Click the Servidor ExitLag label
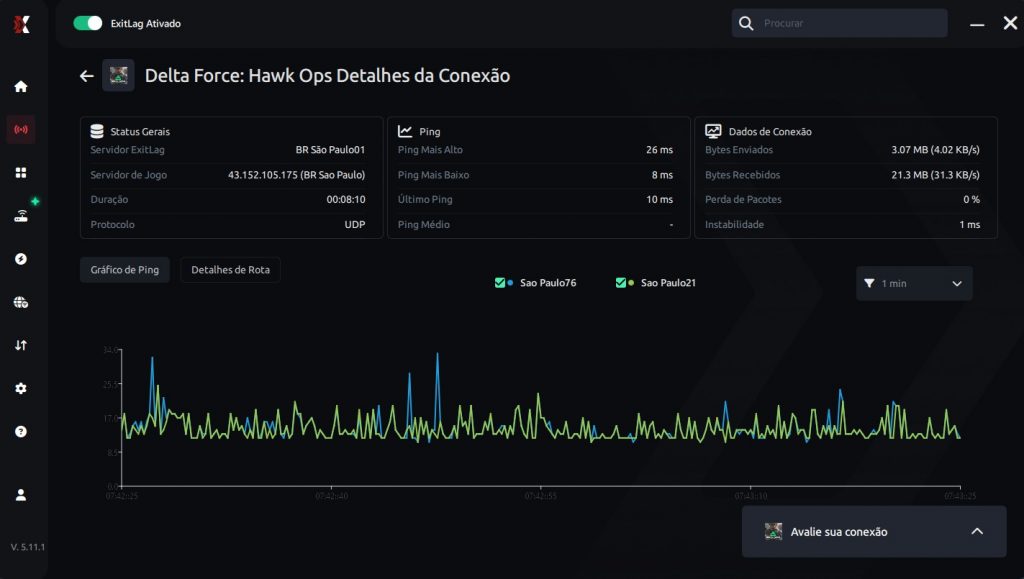The image size is (1024, 579). 127,149
